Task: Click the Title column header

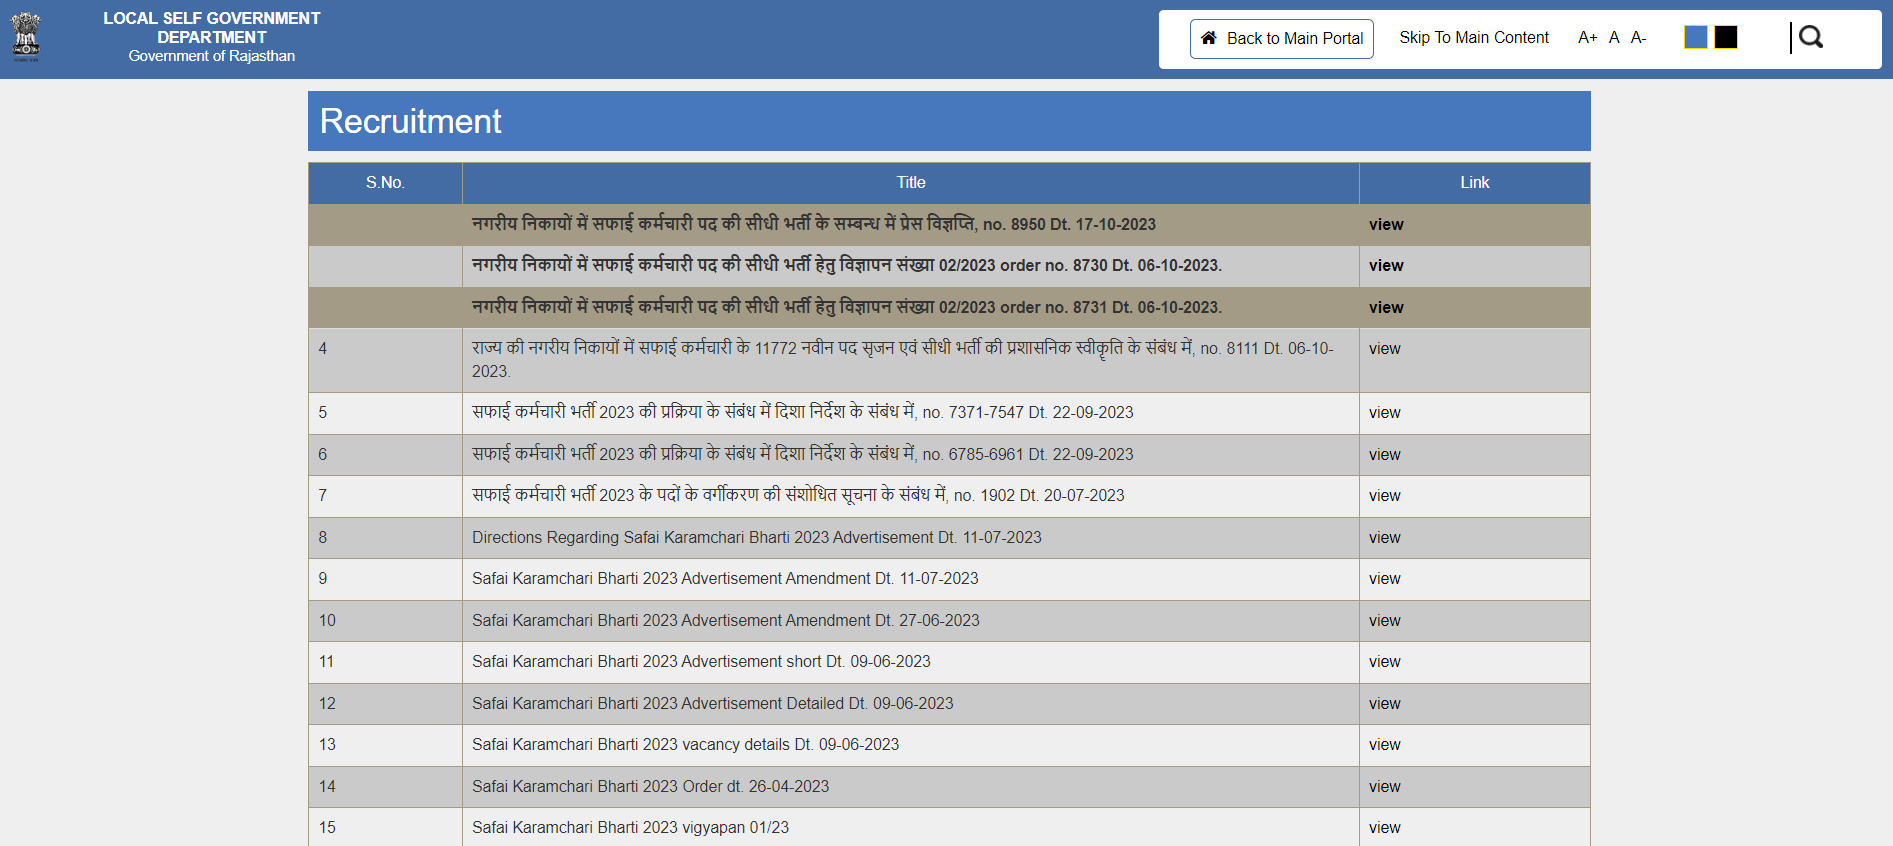Action: 910,183
